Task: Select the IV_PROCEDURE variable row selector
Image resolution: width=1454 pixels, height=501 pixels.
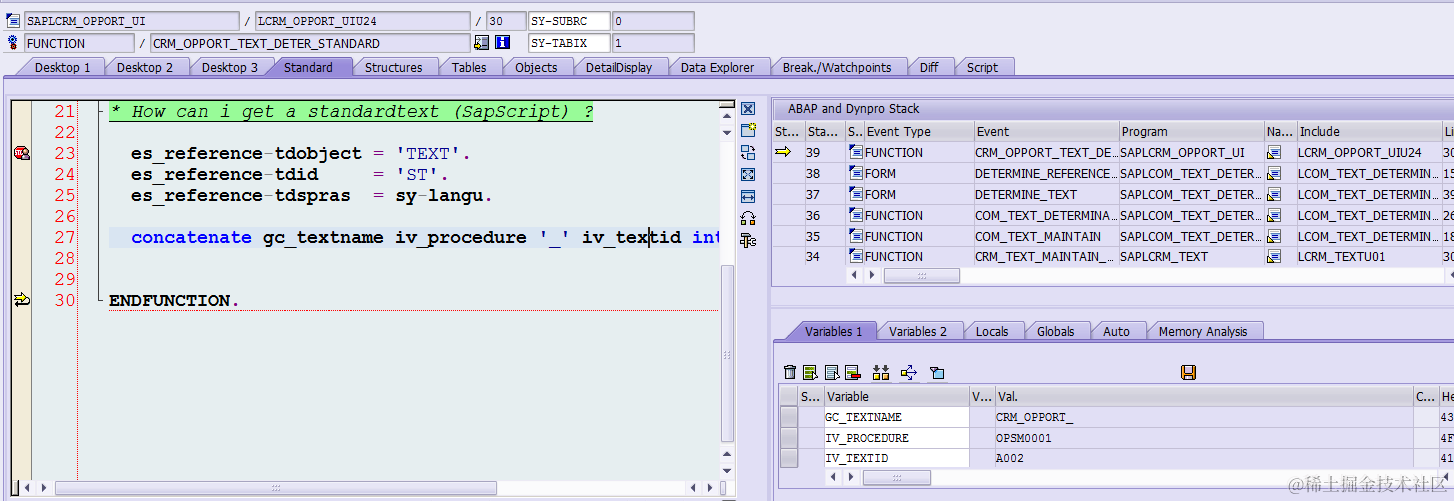Action: pyautogui.click(x=789, y=438)
